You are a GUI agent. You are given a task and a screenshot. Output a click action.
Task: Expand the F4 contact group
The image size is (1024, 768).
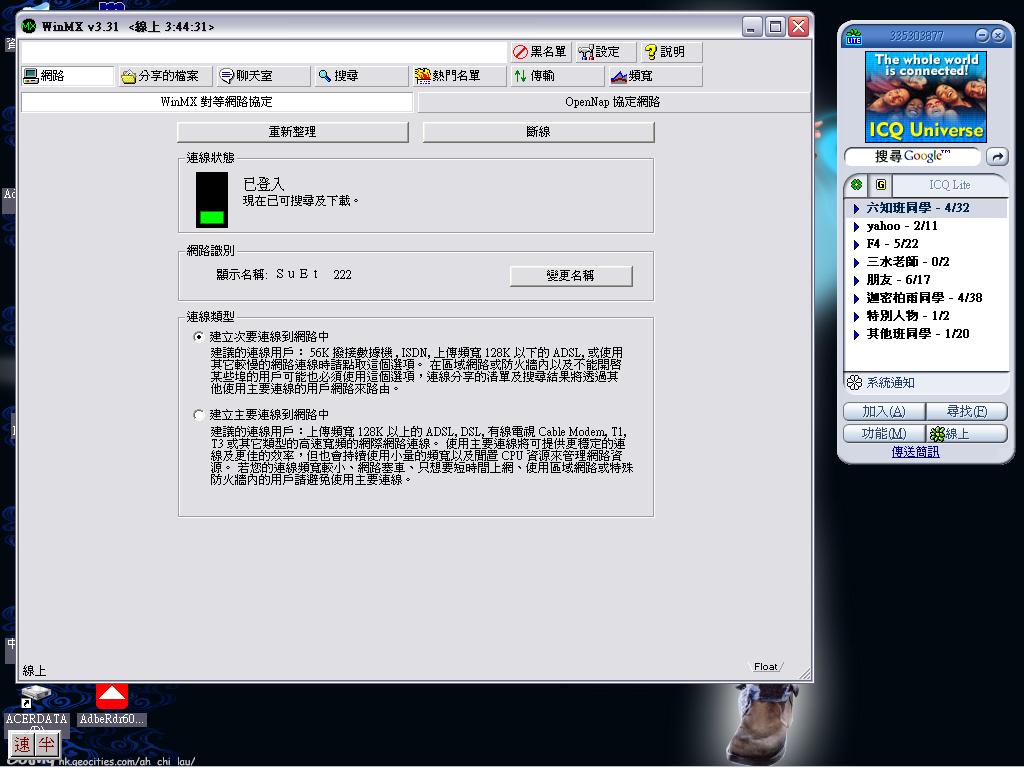(856, 244)
